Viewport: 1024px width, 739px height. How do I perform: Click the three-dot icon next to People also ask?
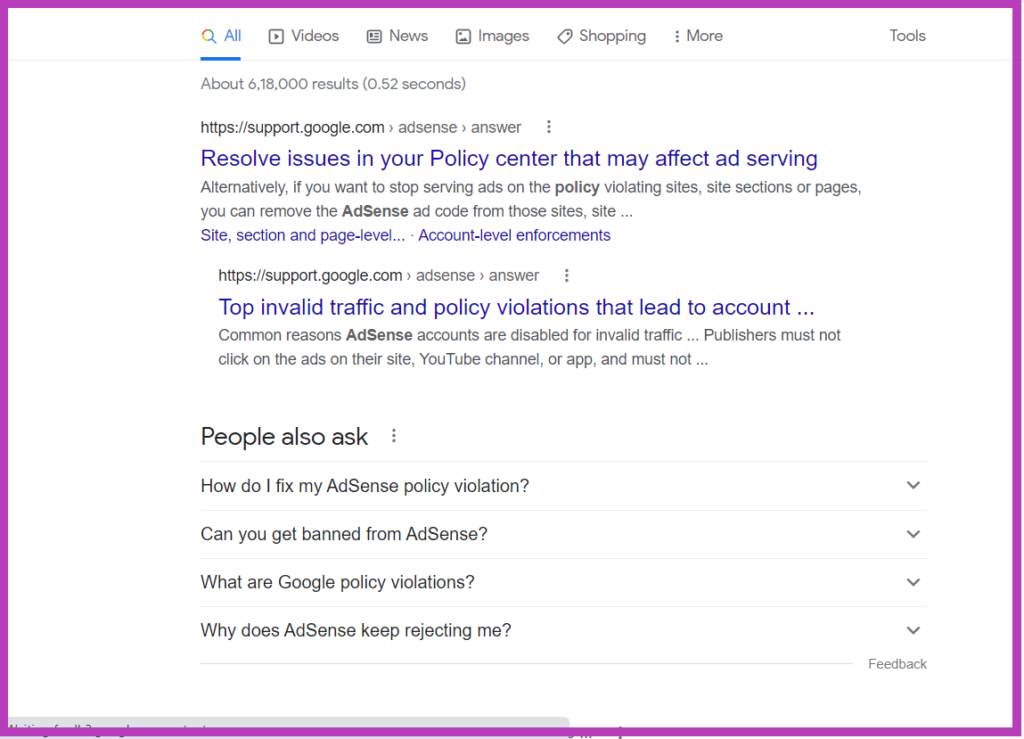[x=393, y=434]
